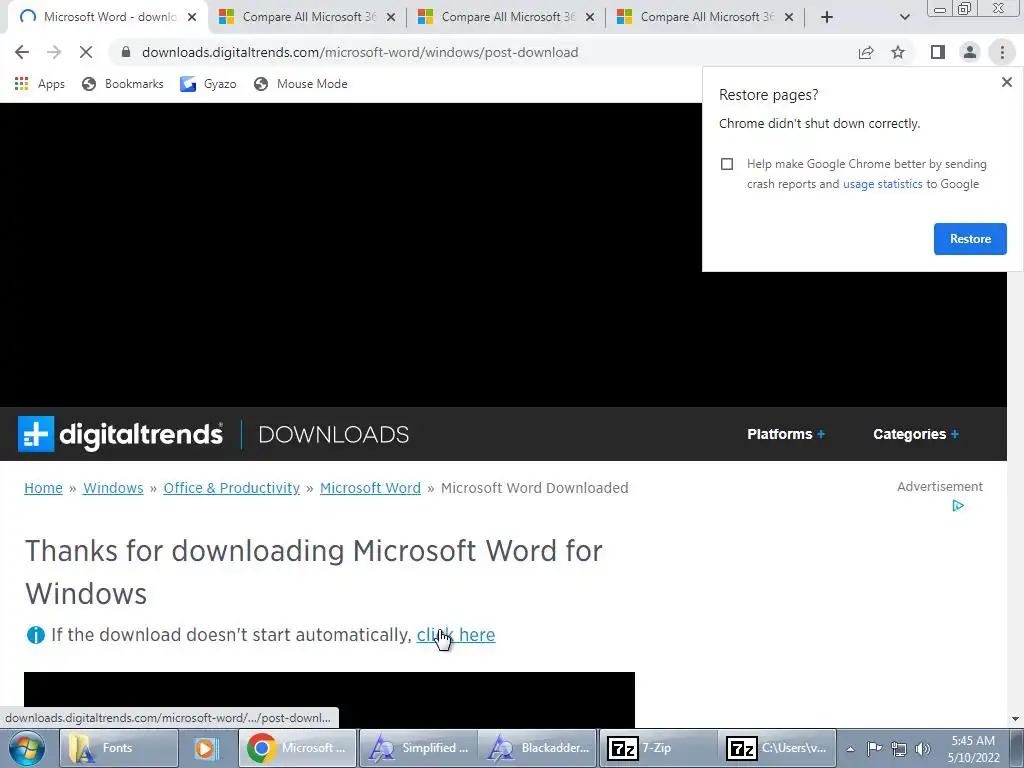Viewport: 1024px width, 768px height.
Task: Go to the Home breadcrumb
Action: [43, 488]
